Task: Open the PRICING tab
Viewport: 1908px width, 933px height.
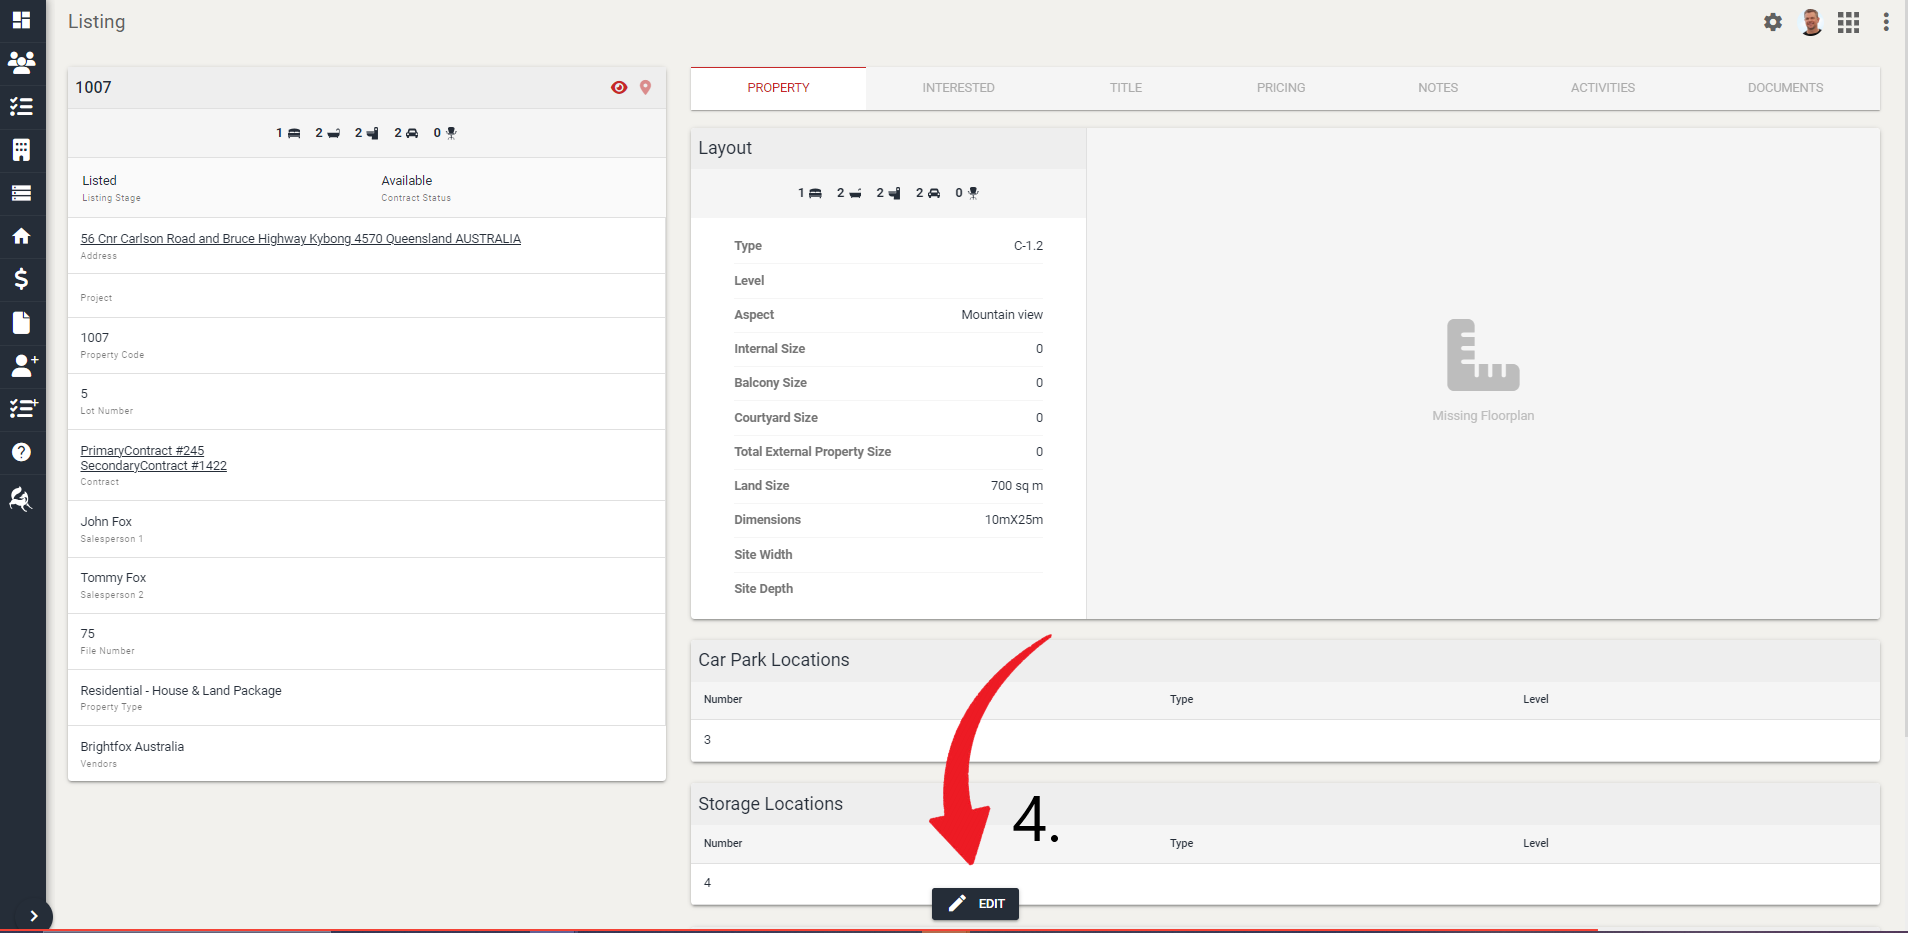Action: click(1280, 88)
